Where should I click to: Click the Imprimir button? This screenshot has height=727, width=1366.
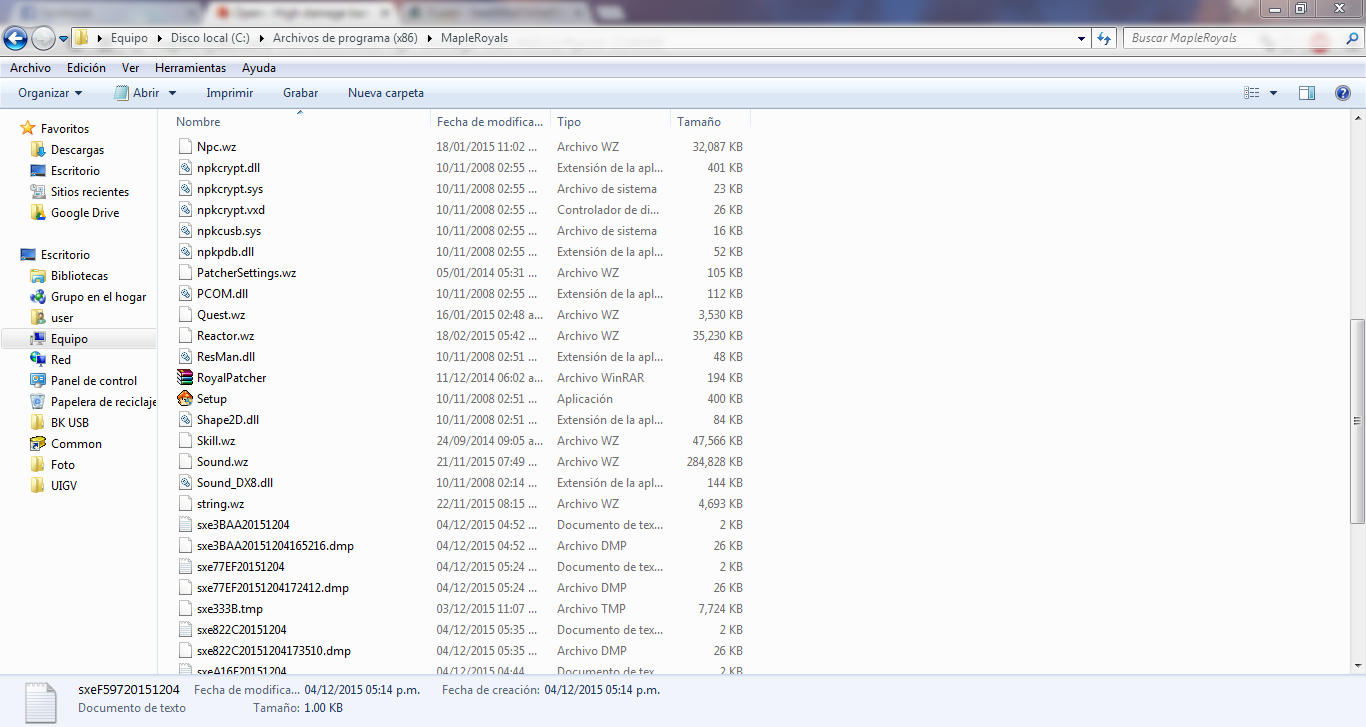(230, 93)
